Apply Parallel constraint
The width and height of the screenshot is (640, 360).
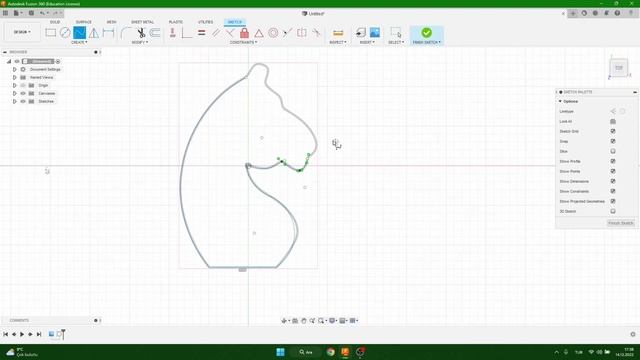point(216,33)
